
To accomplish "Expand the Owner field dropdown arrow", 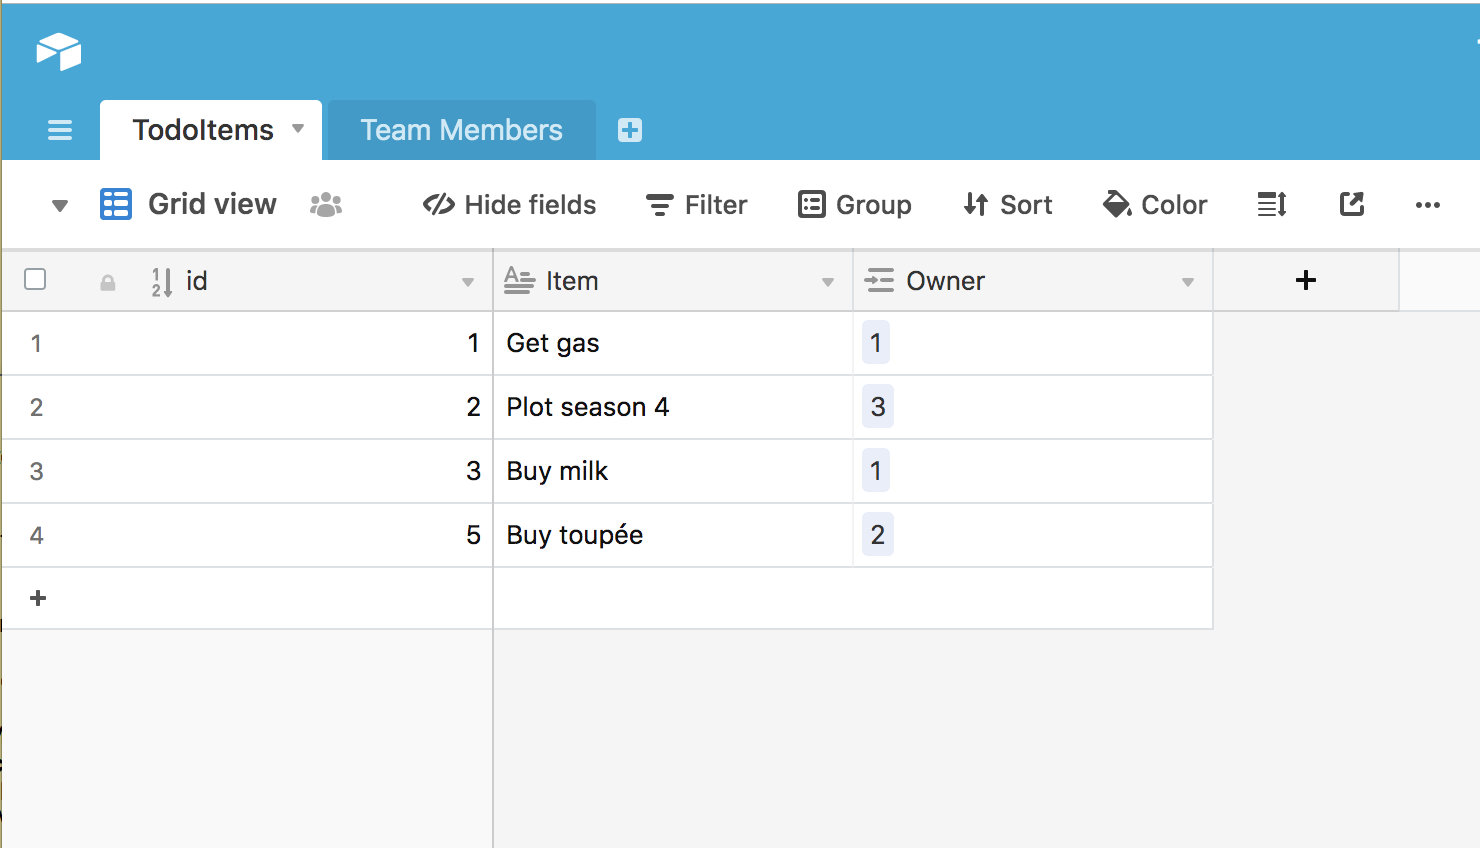I will point(1188,282).
